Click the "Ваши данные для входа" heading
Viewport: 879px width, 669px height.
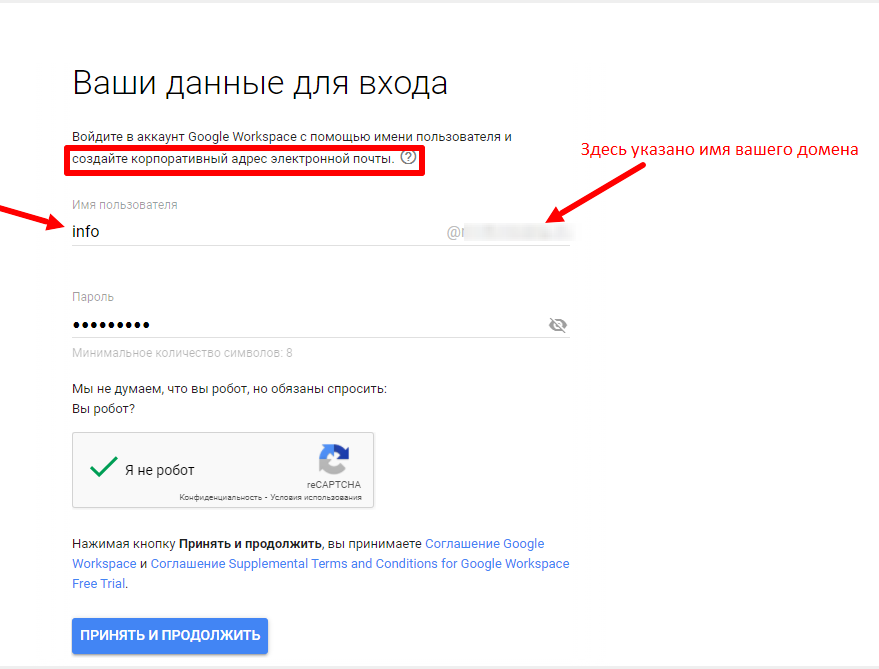tap(260, 83)
